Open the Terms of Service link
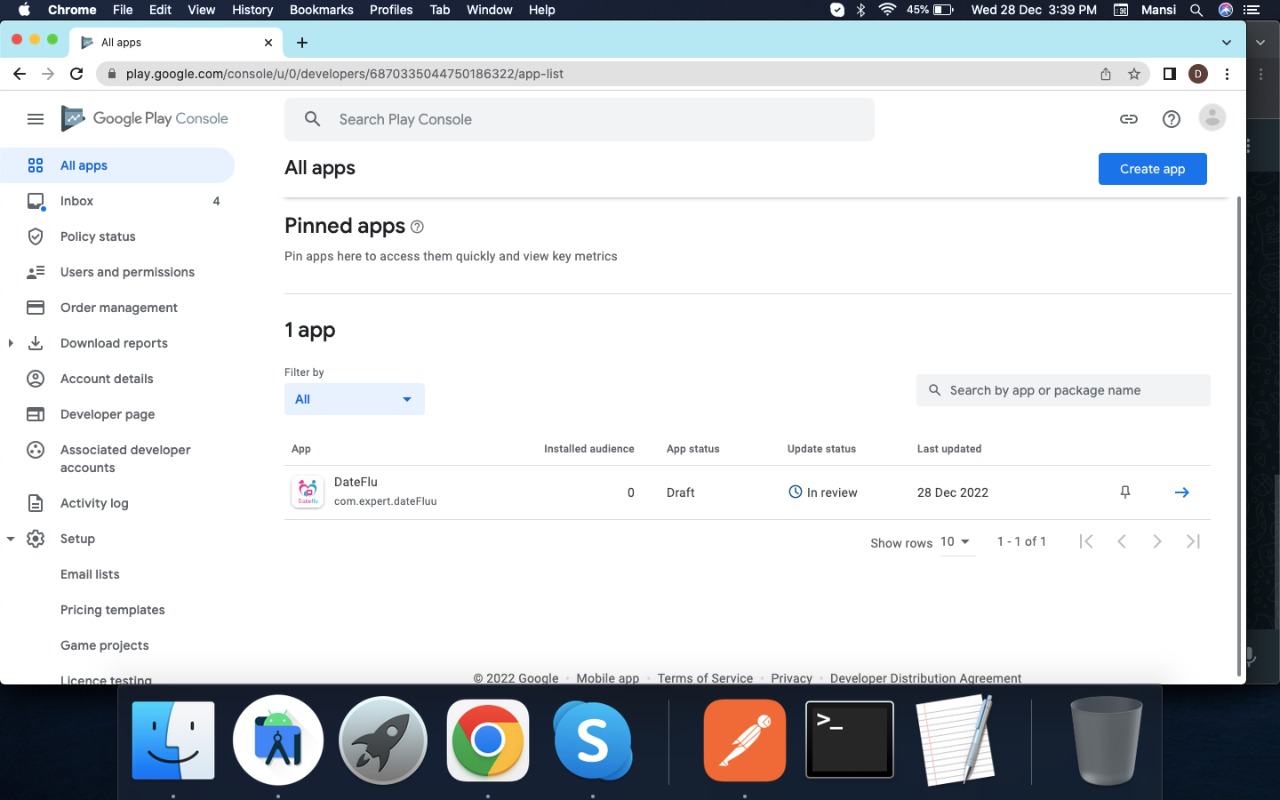This screenshot has height=800, width=1280. [x=704, y=678]
